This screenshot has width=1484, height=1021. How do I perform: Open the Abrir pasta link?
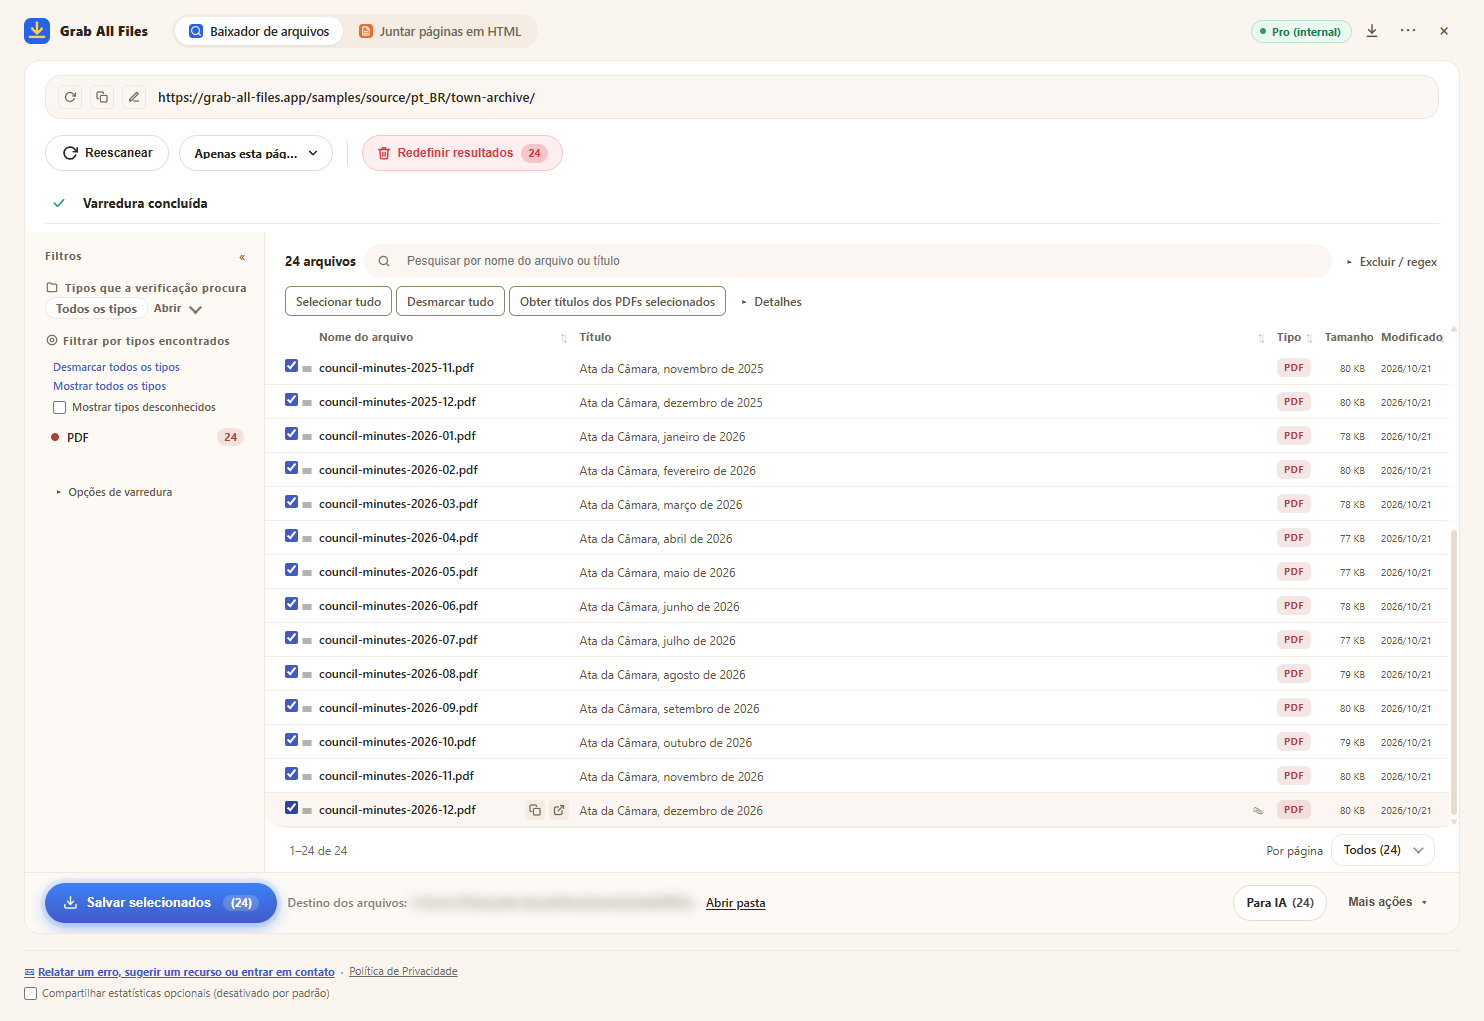pyautogui.click(x=735, y=903)
